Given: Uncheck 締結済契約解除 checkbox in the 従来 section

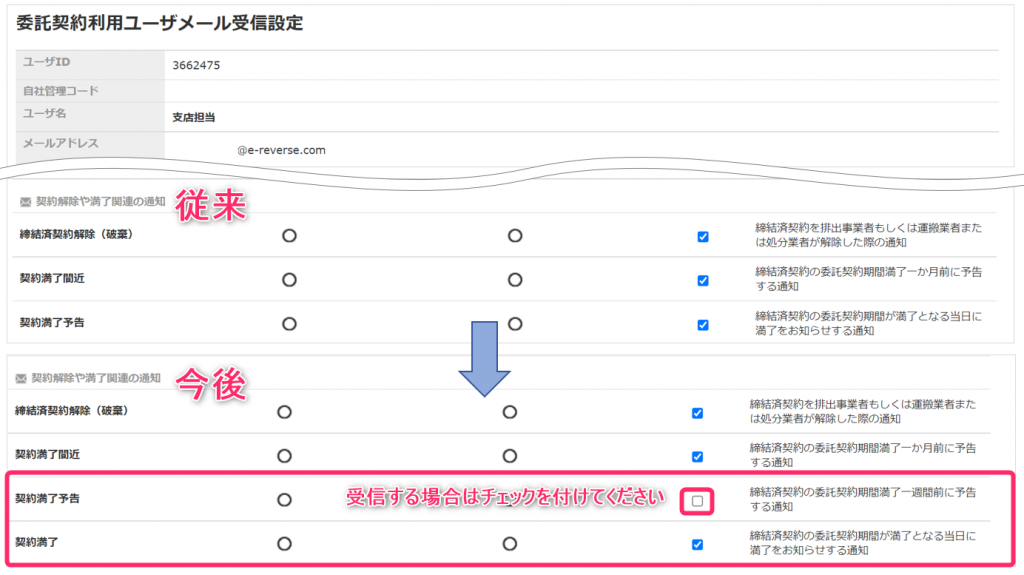Looking at the screenshot, I should pos(703,237).
